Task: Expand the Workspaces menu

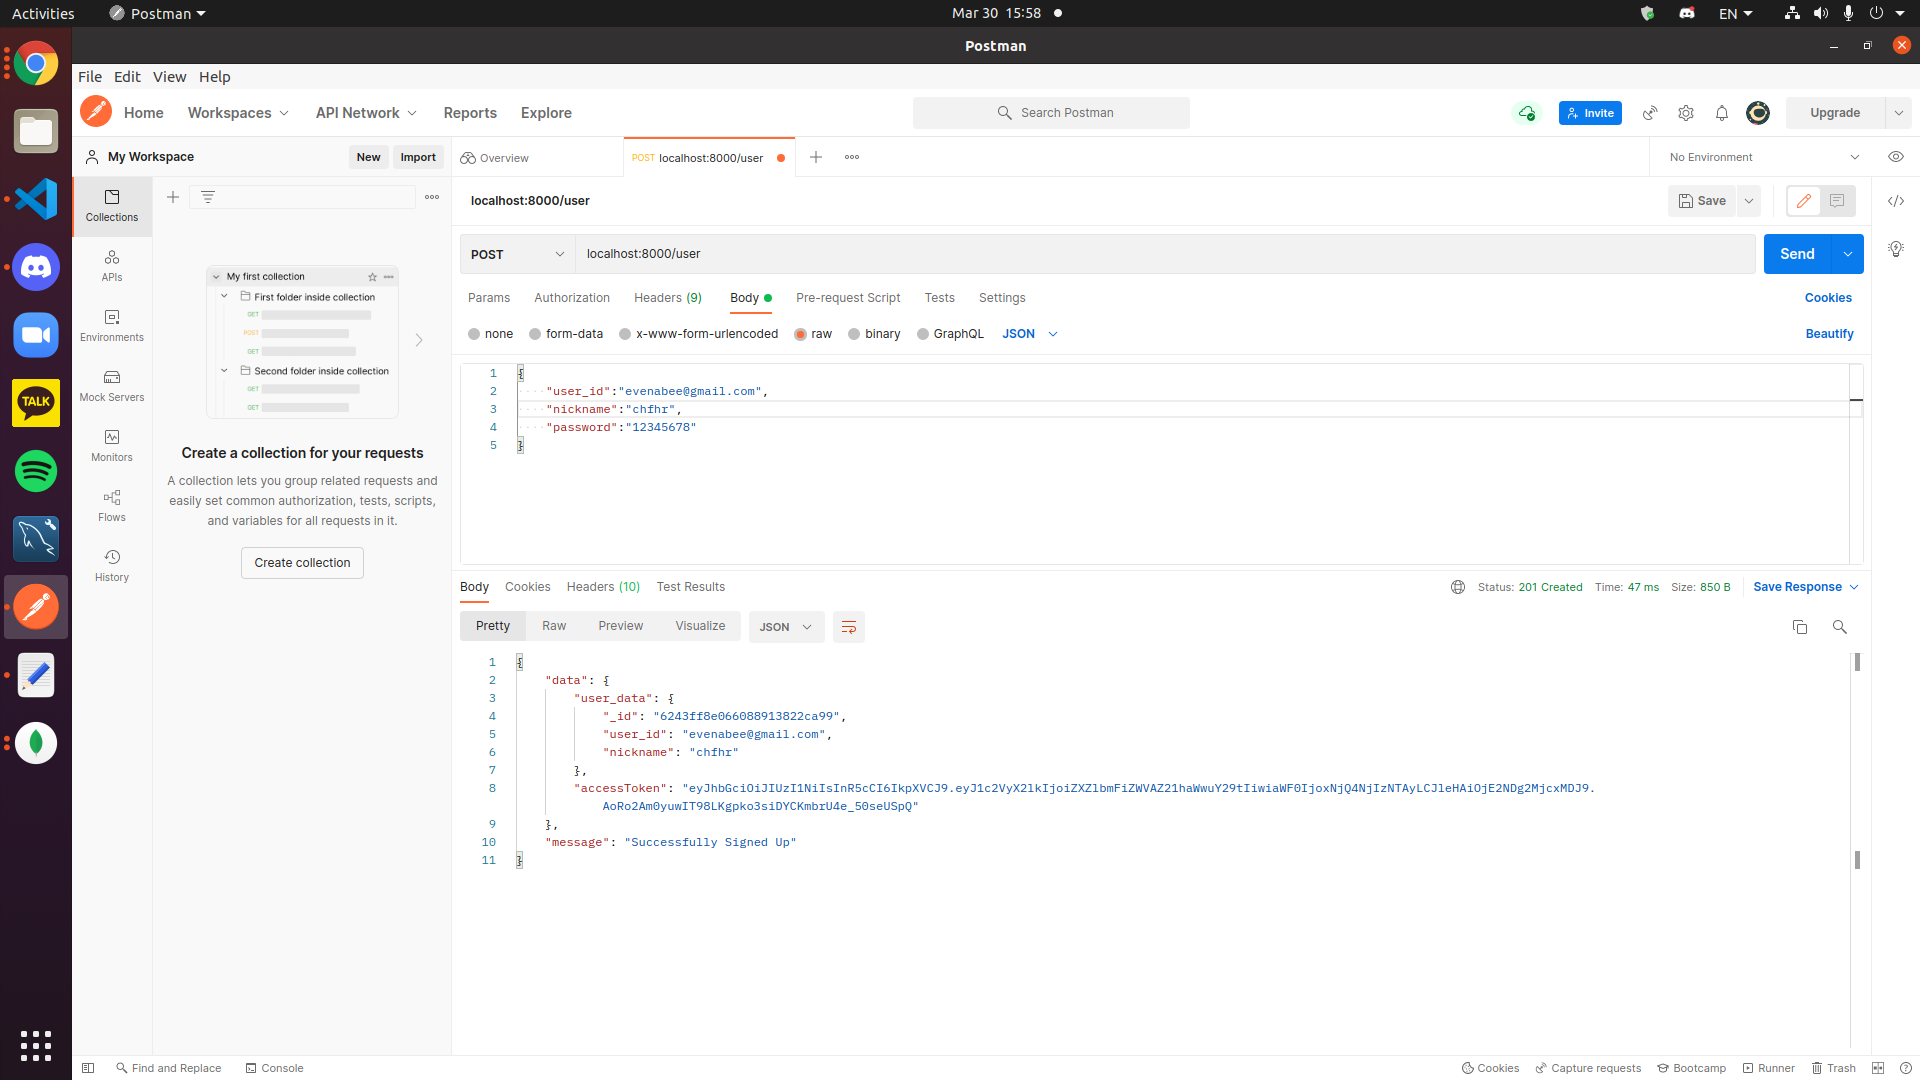Action: (x=239, y=113)
